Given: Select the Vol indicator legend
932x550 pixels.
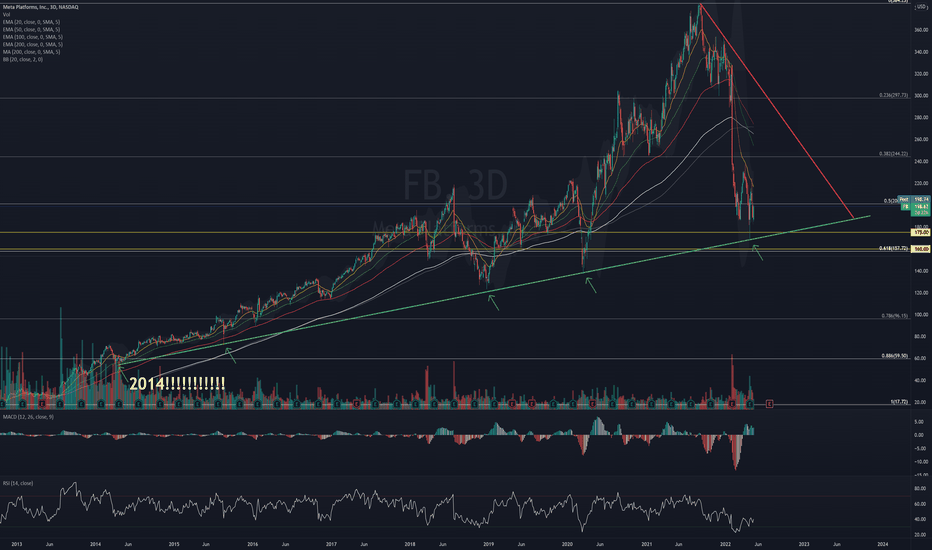Looking at the screenshot, I should pyautogui.click(x=7, y=14).
